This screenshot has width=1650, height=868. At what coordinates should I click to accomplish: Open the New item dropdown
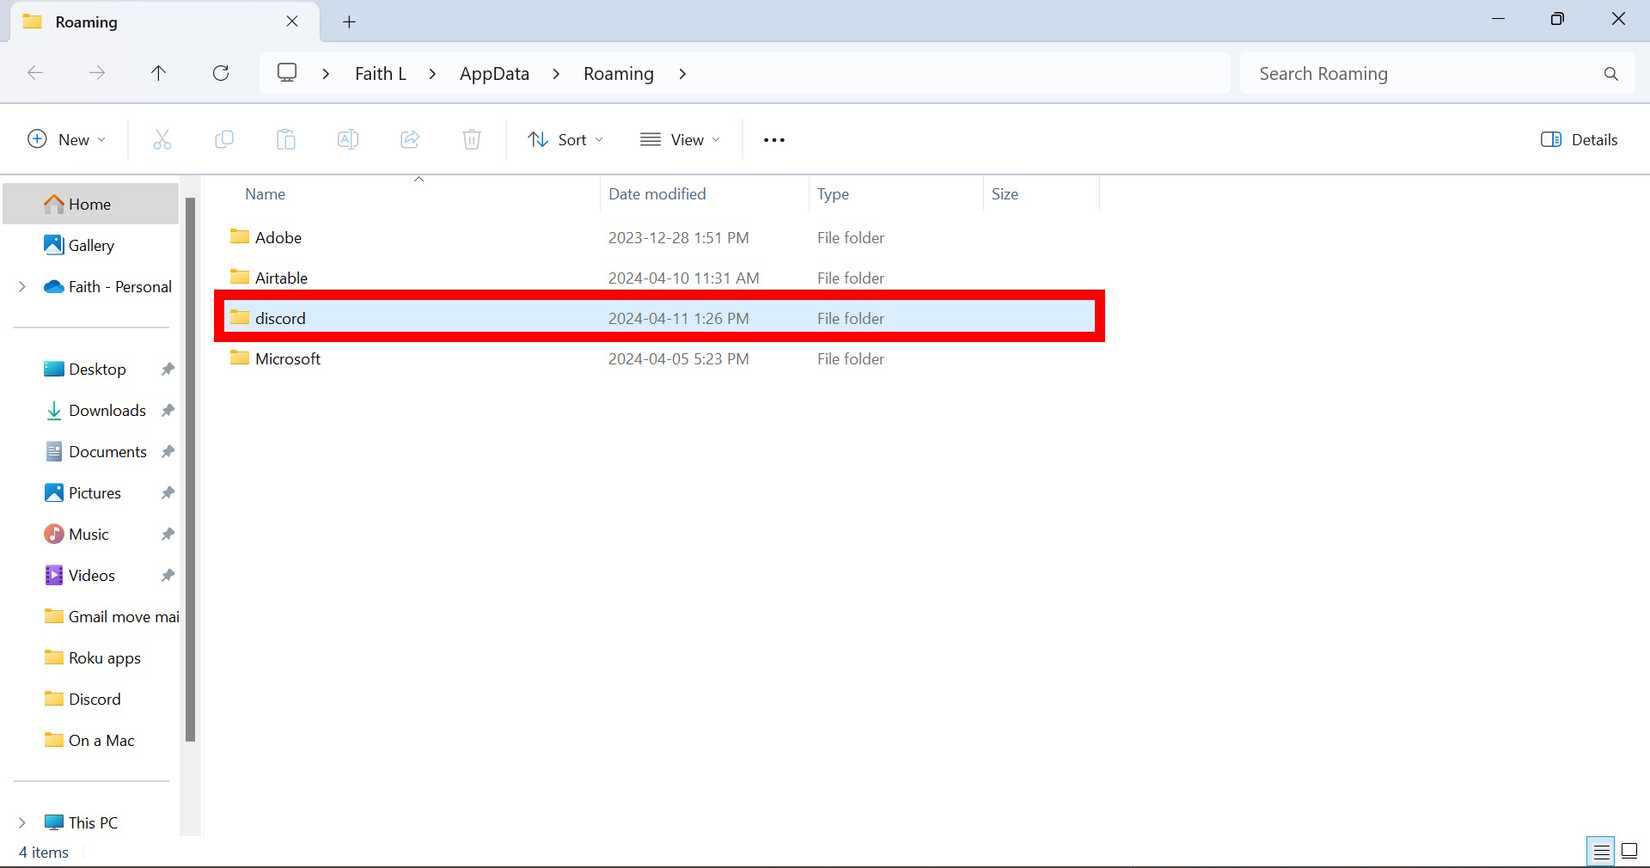[66, 140]
